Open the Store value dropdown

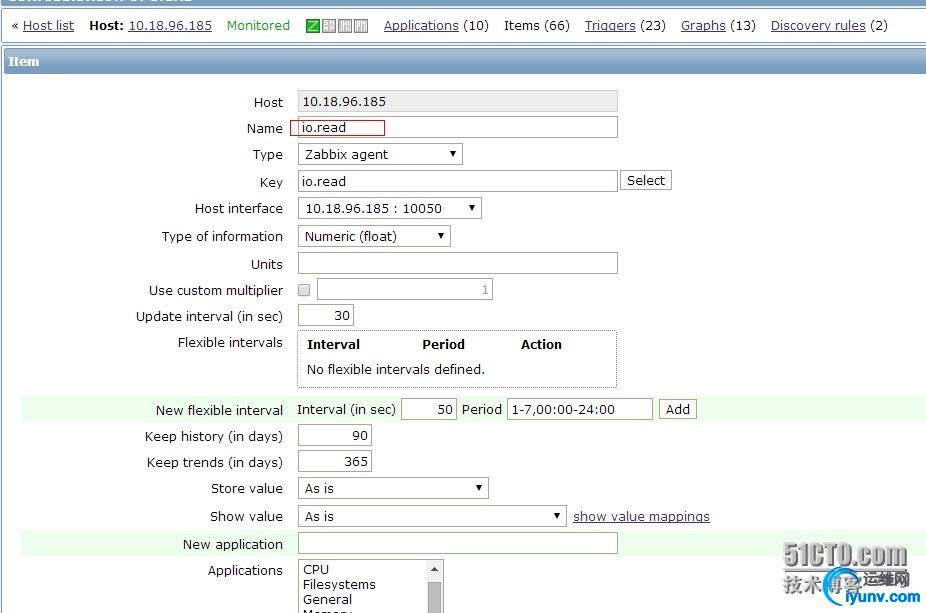[x=393, y=488]
